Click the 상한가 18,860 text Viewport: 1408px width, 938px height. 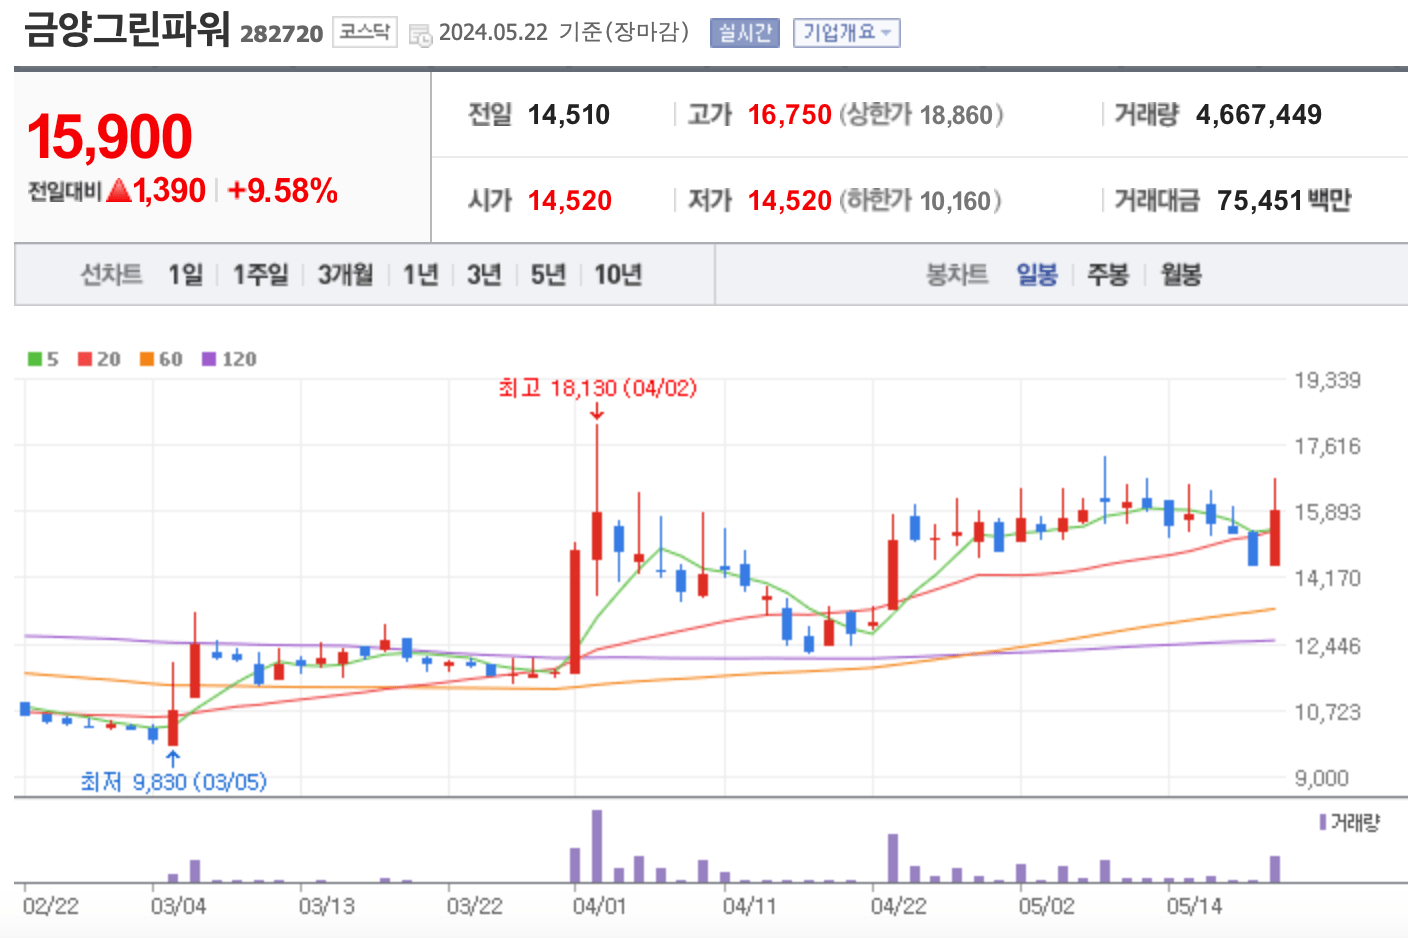click(x=921, y=115)
